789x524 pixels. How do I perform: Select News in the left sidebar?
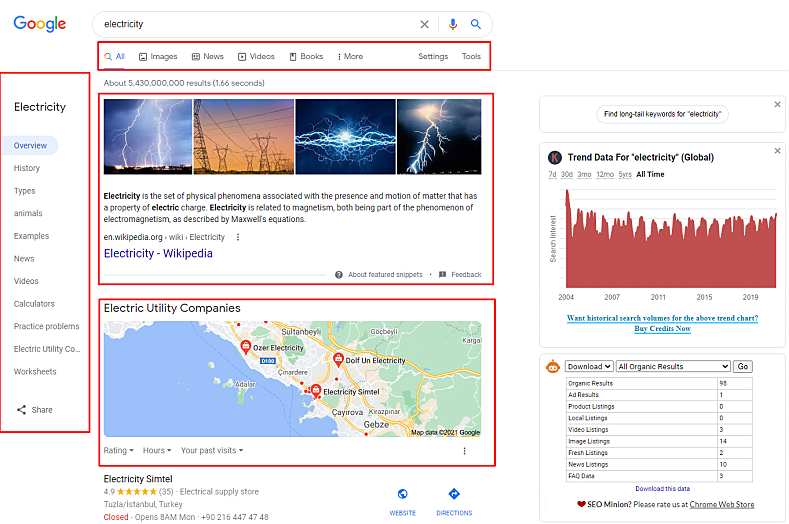(x=24, y=259)
